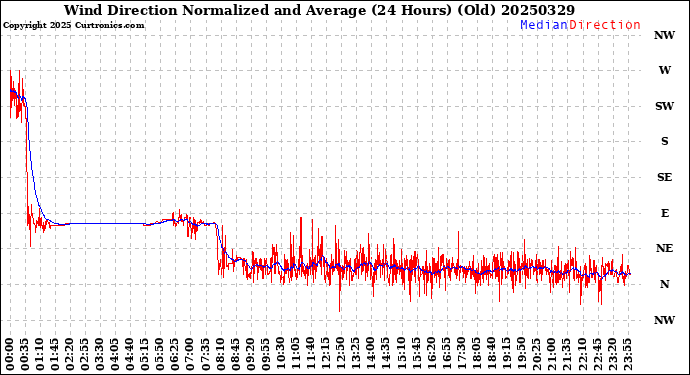Click the '02:20' time label
The image size is (690, 375).
pyautogui.click(x=70, y=354)
